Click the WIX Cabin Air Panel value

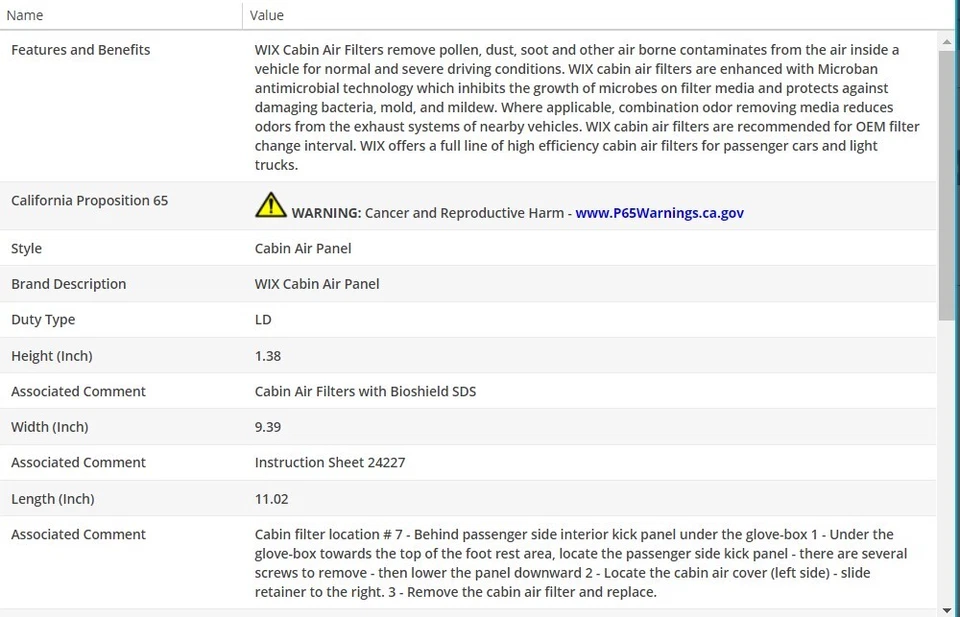(x=317, y=284)
